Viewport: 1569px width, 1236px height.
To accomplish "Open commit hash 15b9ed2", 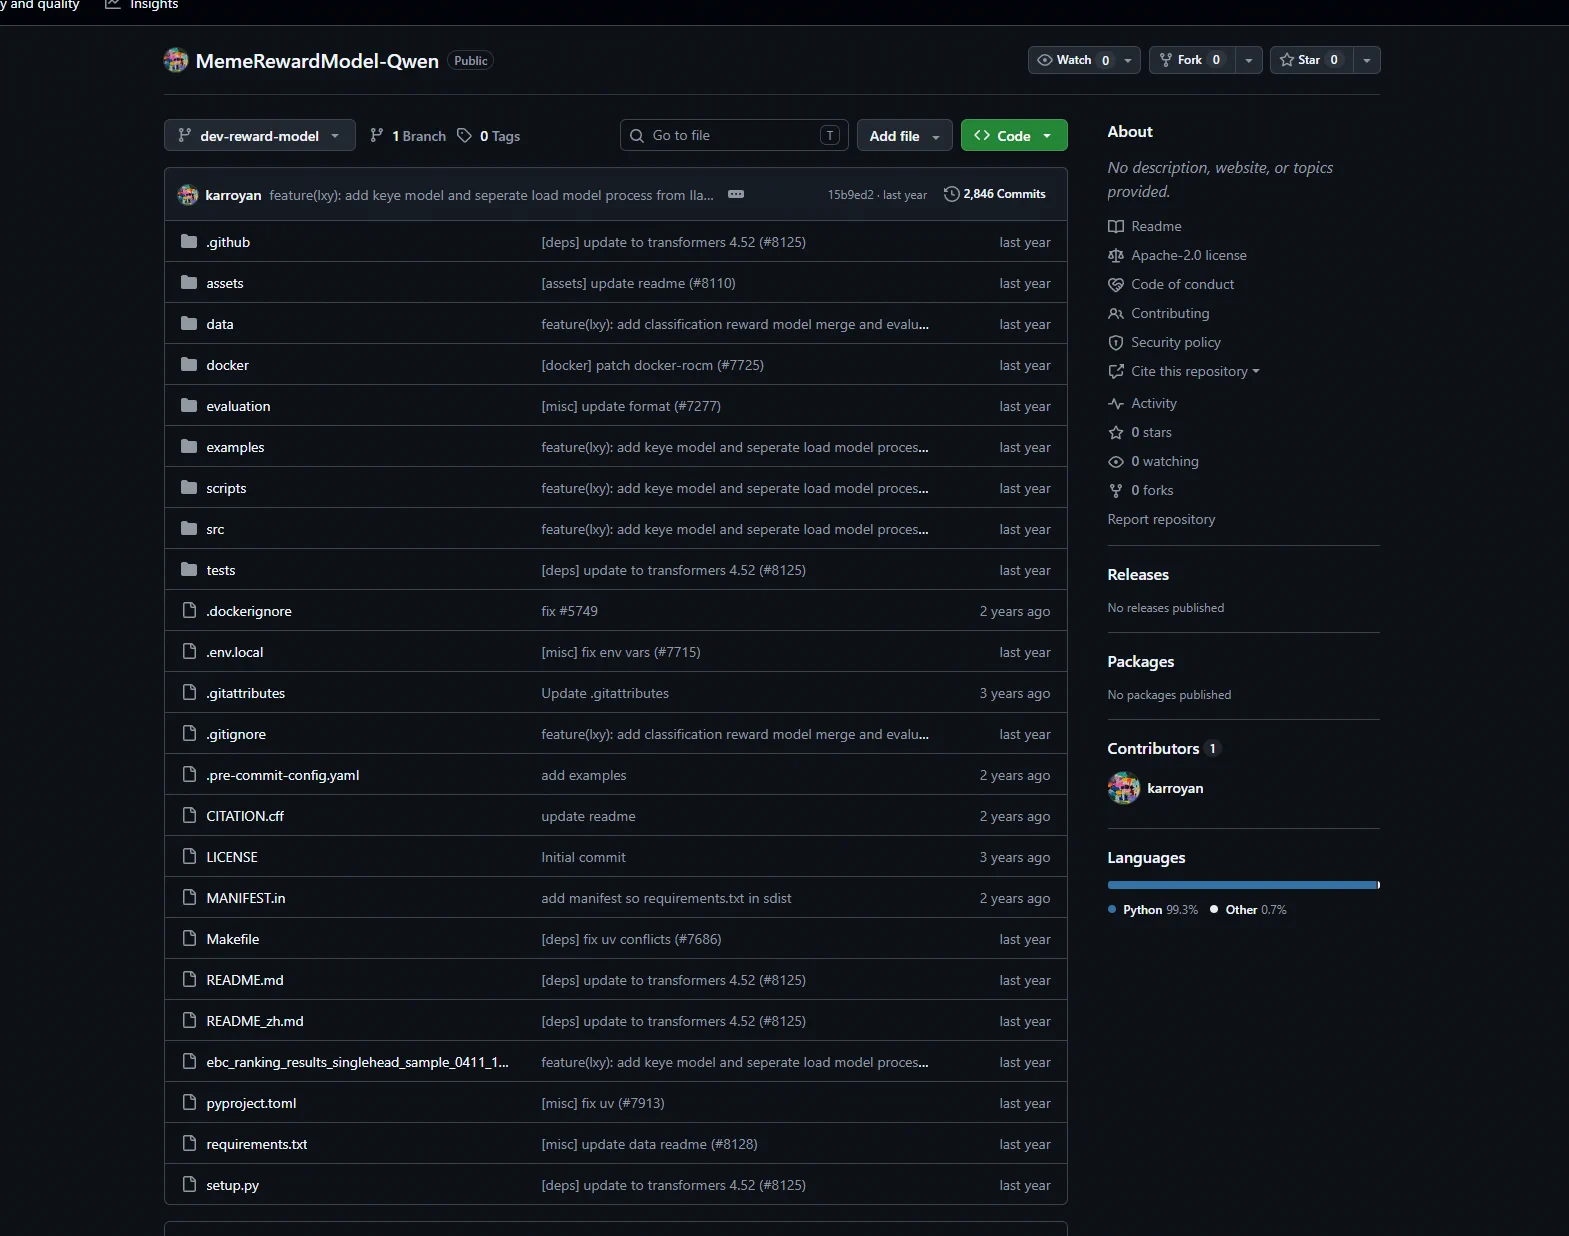I will (x=850, y=195).
